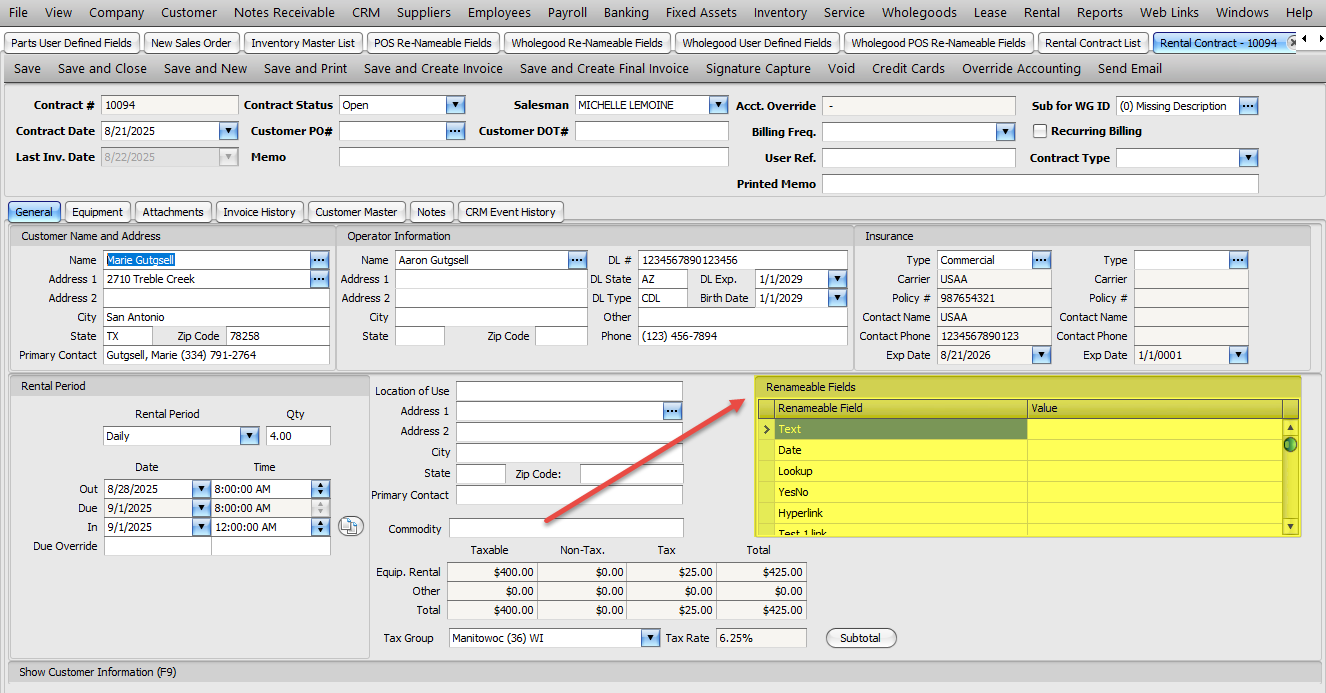This screenshot has width=1326, height=693.
Task: Click Location of Use Address 1 ellipsis
Action: 672,411
